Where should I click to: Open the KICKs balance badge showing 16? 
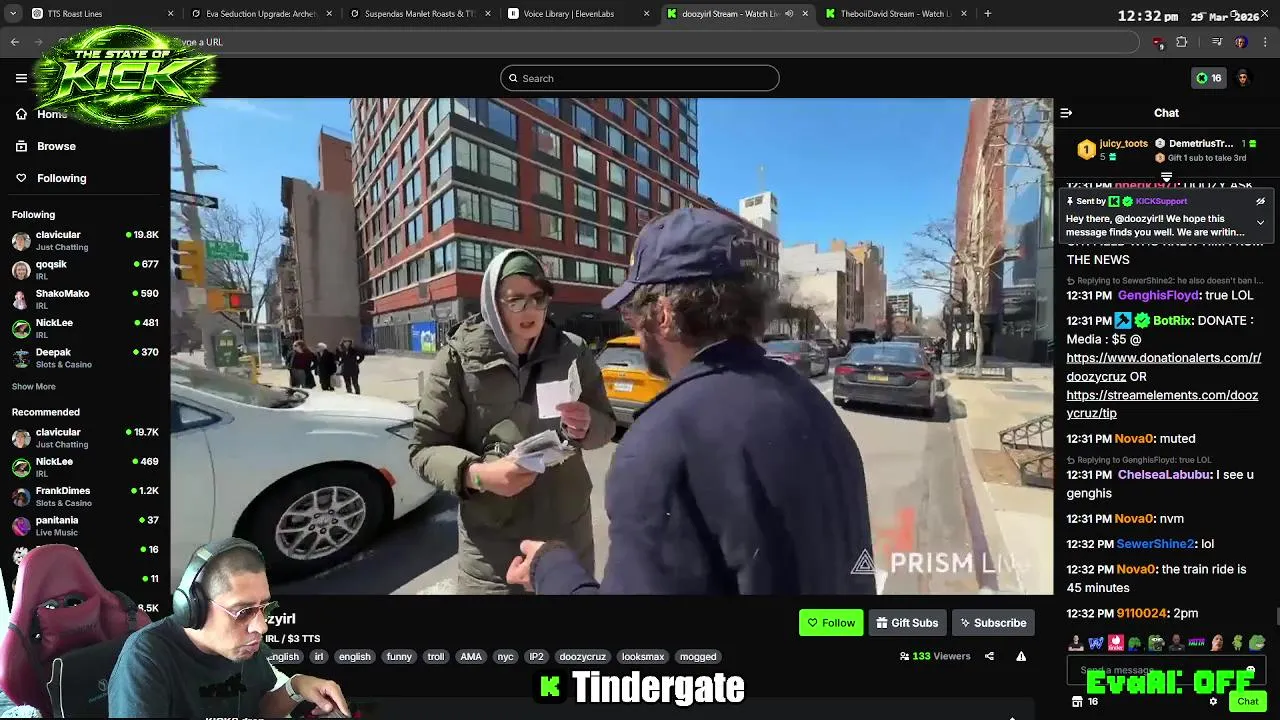point(1209,78)
